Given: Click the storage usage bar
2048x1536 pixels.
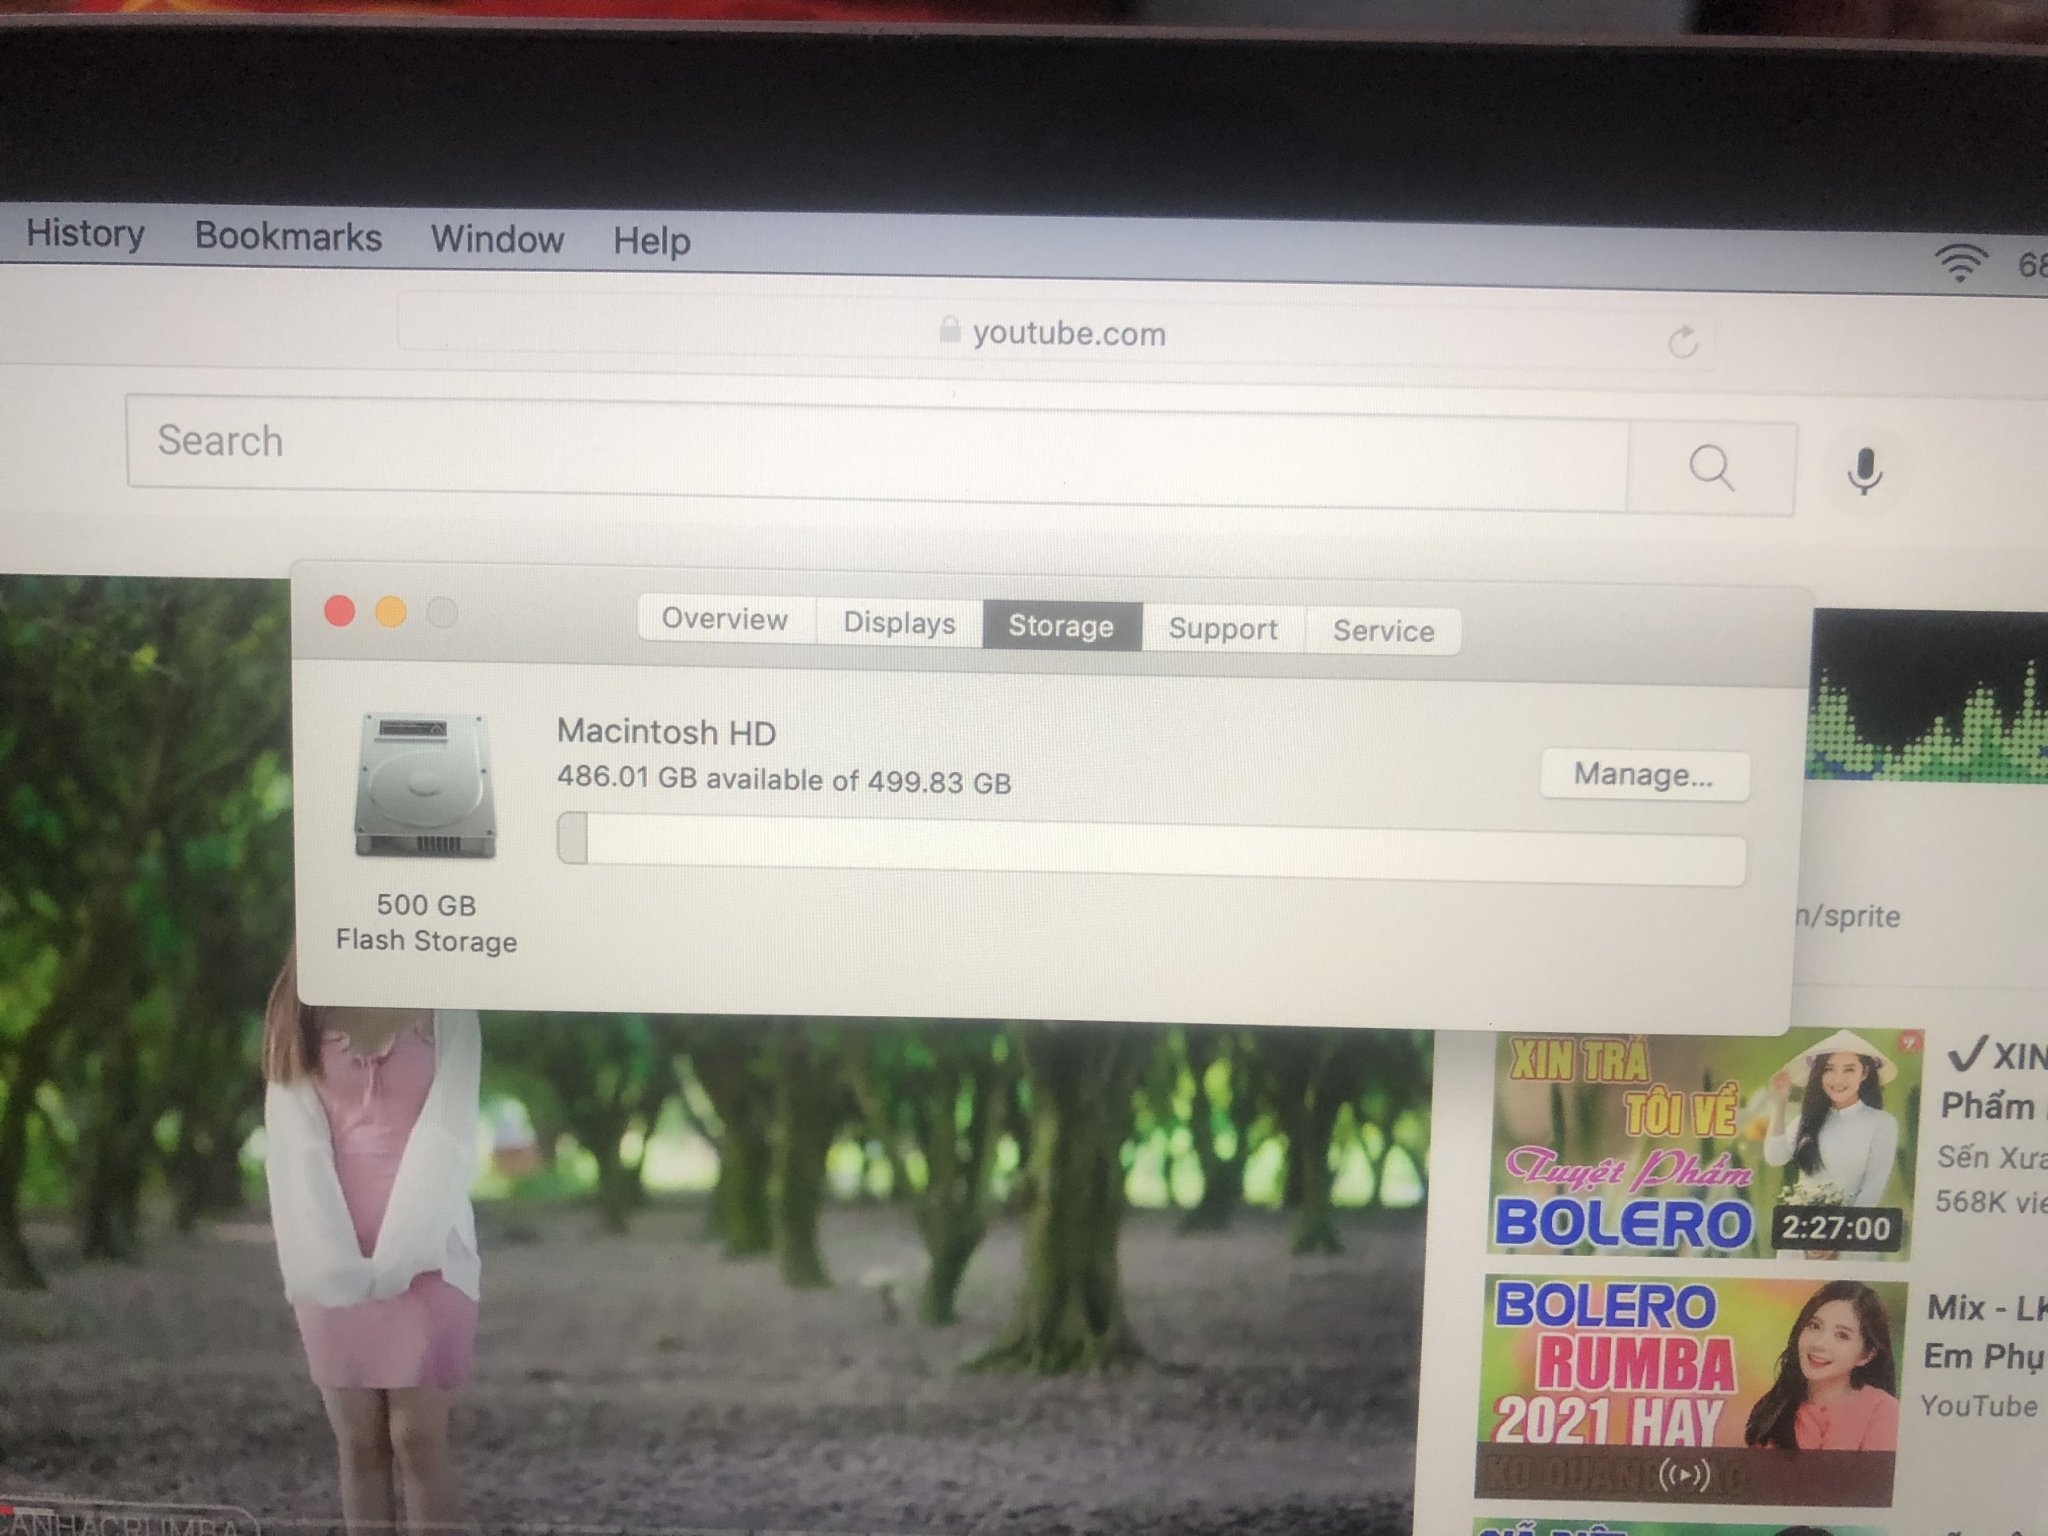Looking at the screenshot, I should [1150, 848].
